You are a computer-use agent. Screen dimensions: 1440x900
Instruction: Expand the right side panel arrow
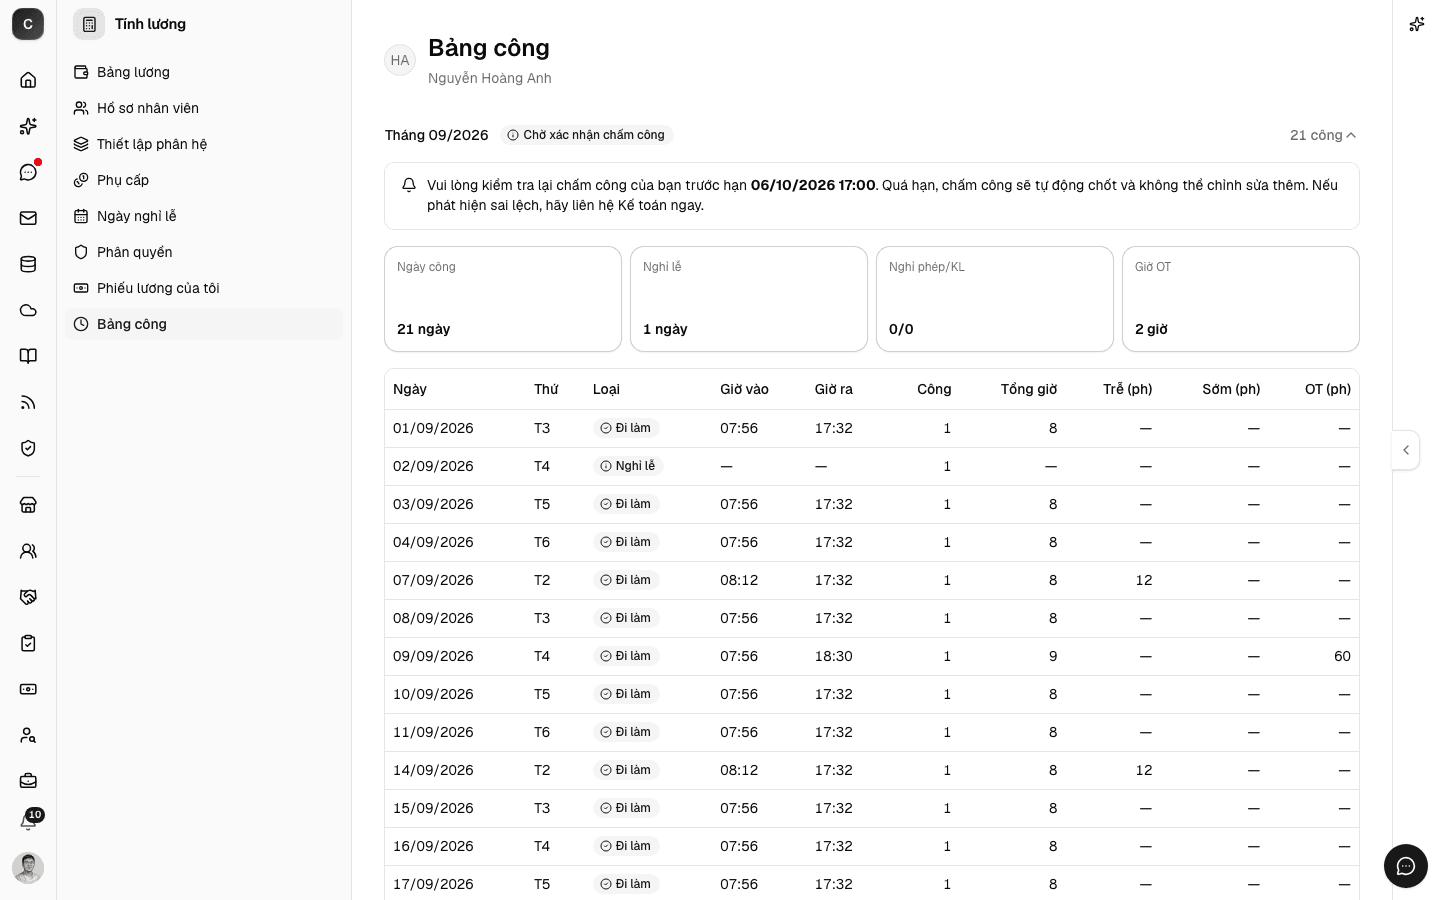(1406, 450)
